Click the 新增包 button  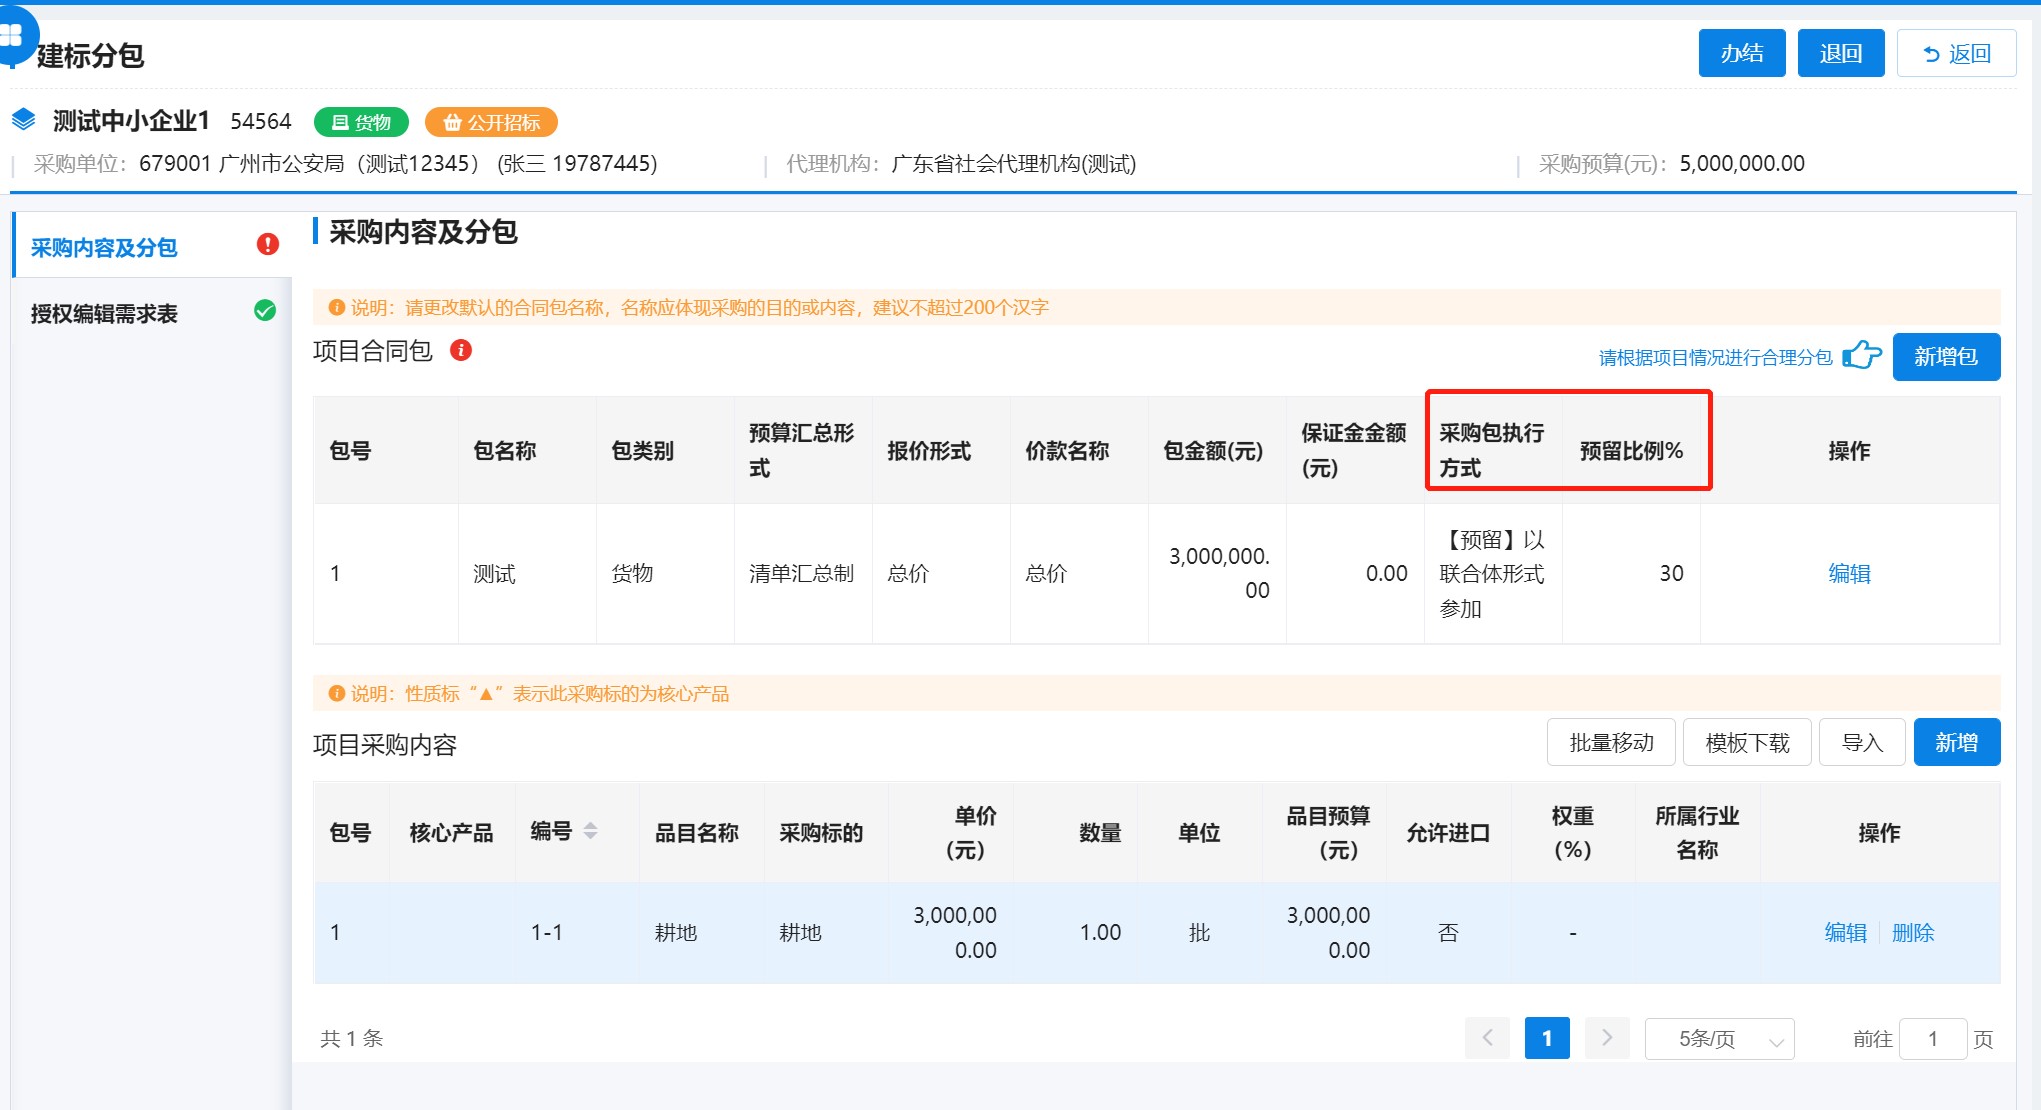click(x=1945, y=357)
